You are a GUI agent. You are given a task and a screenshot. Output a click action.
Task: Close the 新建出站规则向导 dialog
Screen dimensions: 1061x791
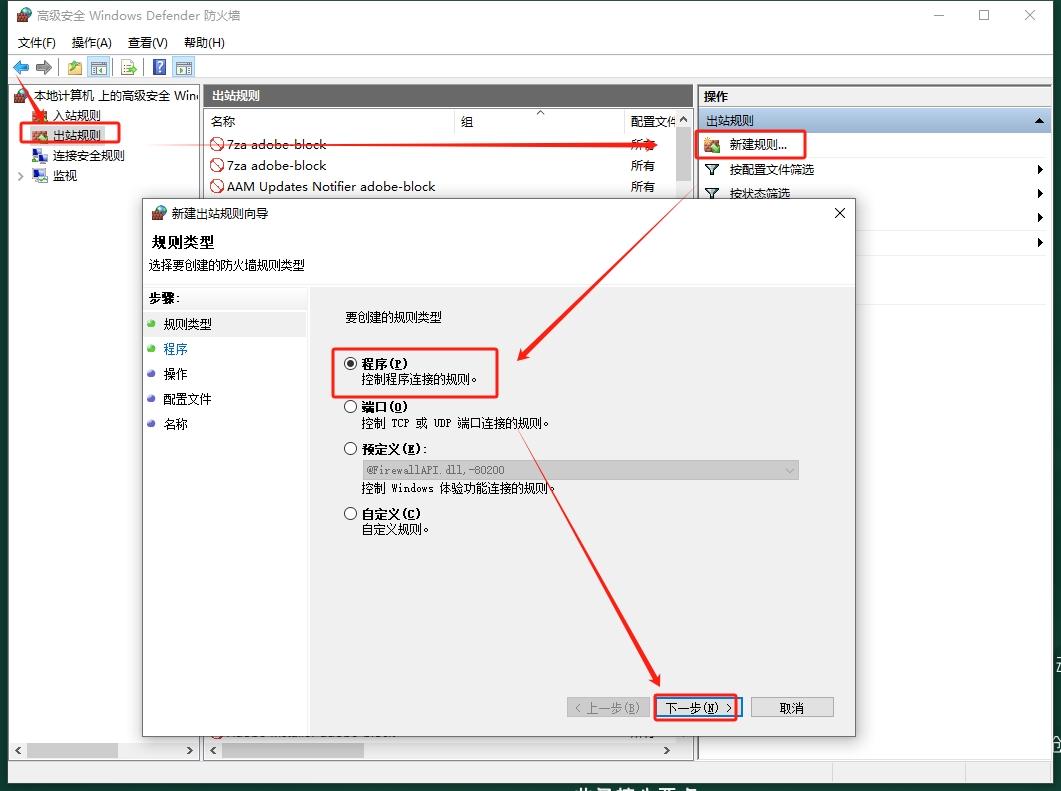(840, 213)
